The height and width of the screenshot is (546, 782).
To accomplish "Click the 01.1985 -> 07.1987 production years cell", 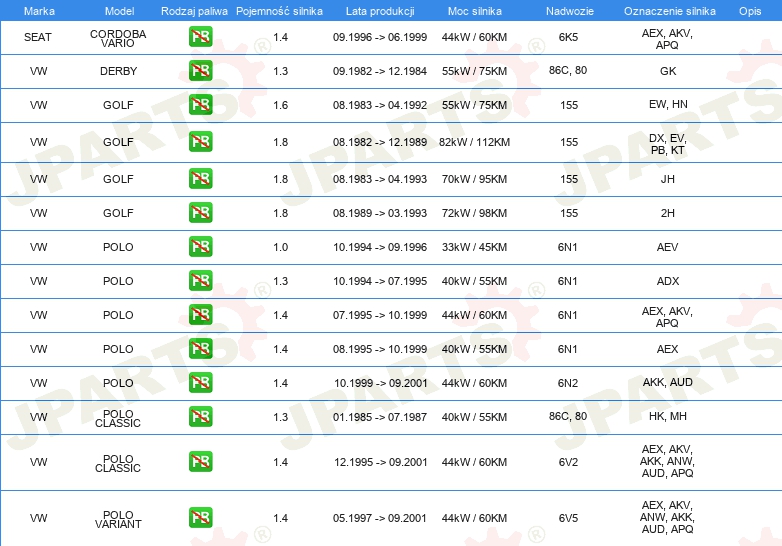I will [x=380, y=417].
